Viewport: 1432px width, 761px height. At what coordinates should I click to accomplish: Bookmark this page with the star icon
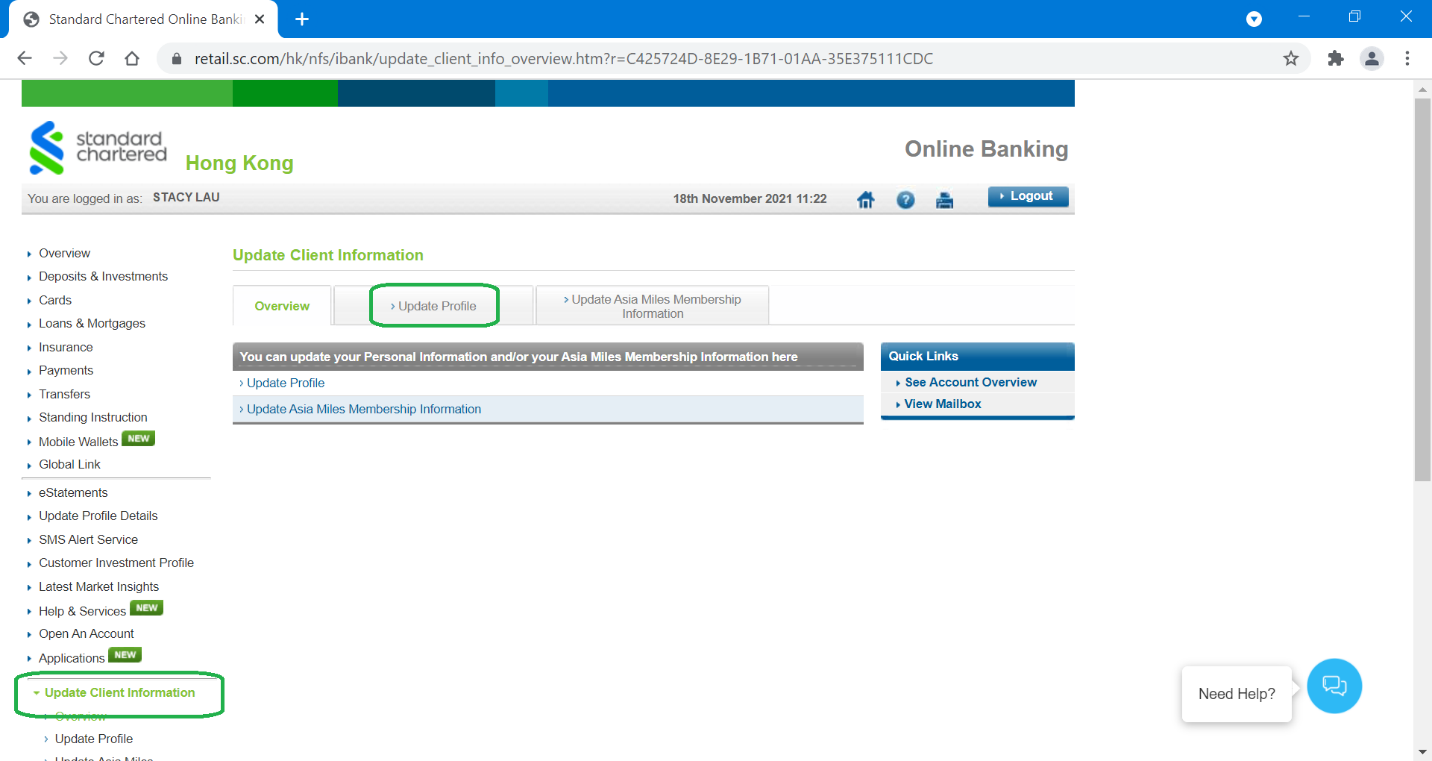pos(1291,58)
